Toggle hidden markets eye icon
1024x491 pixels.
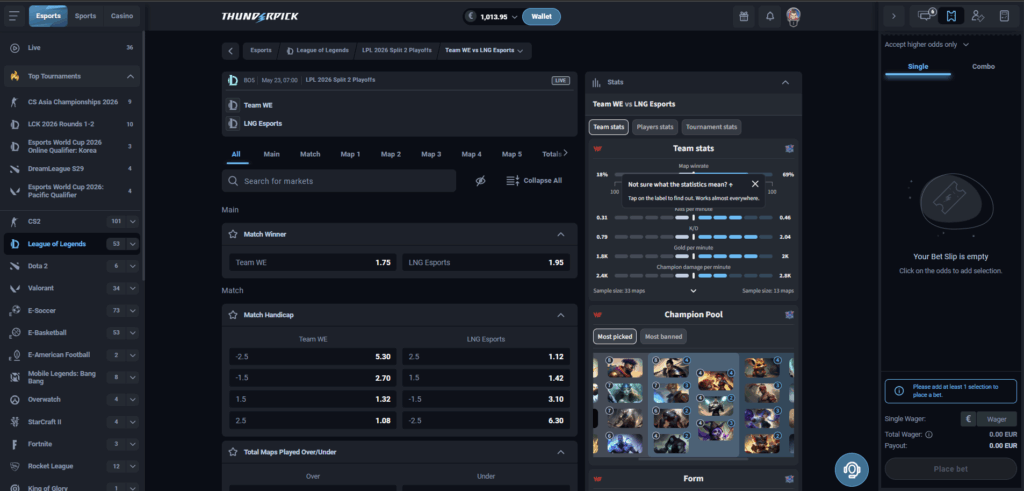tap(481, 181)
